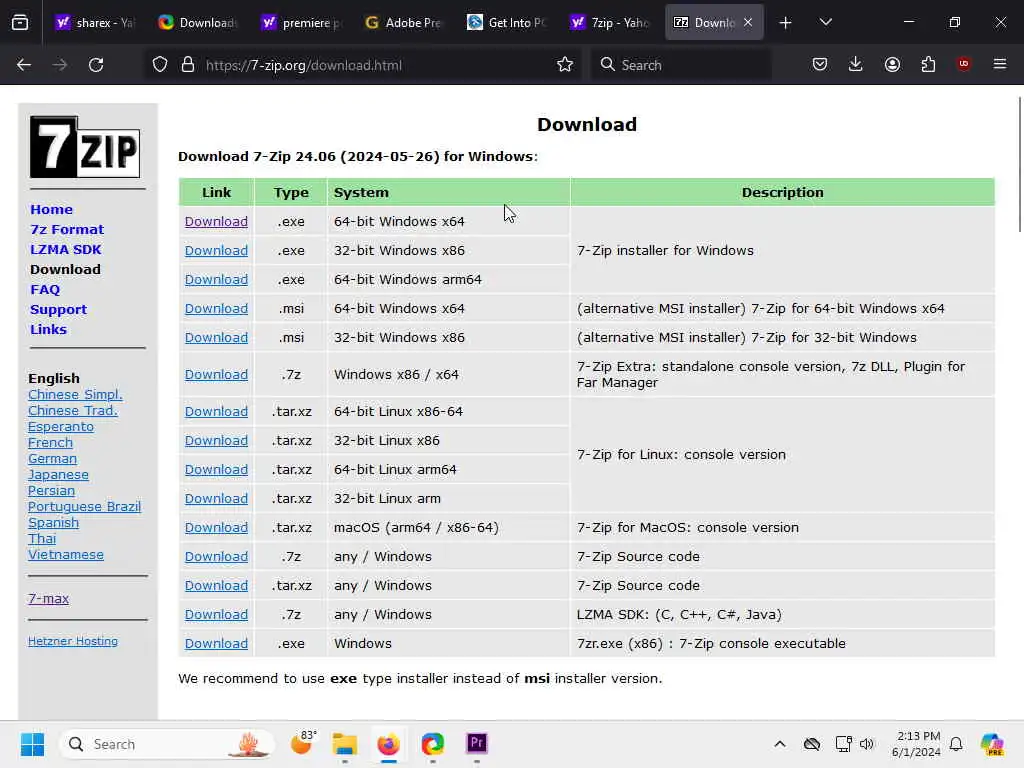1024x768 pixels.
Task: Open the Firefox downloads panel
Action: [856, 64]
